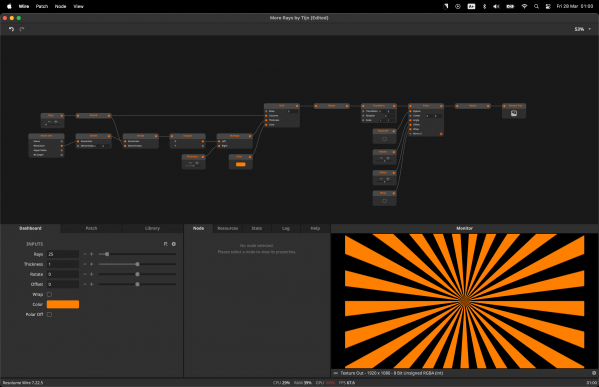Image resolution: width=599 pixels, height=387 pixels.
Task: Click the Rotate value input field
Action: pos(63,274)
